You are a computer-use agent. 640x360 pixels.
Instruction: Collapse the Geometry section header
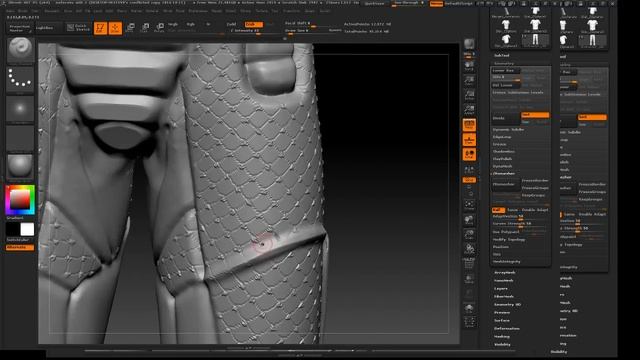pyautogui.click(x=504, y=64)
